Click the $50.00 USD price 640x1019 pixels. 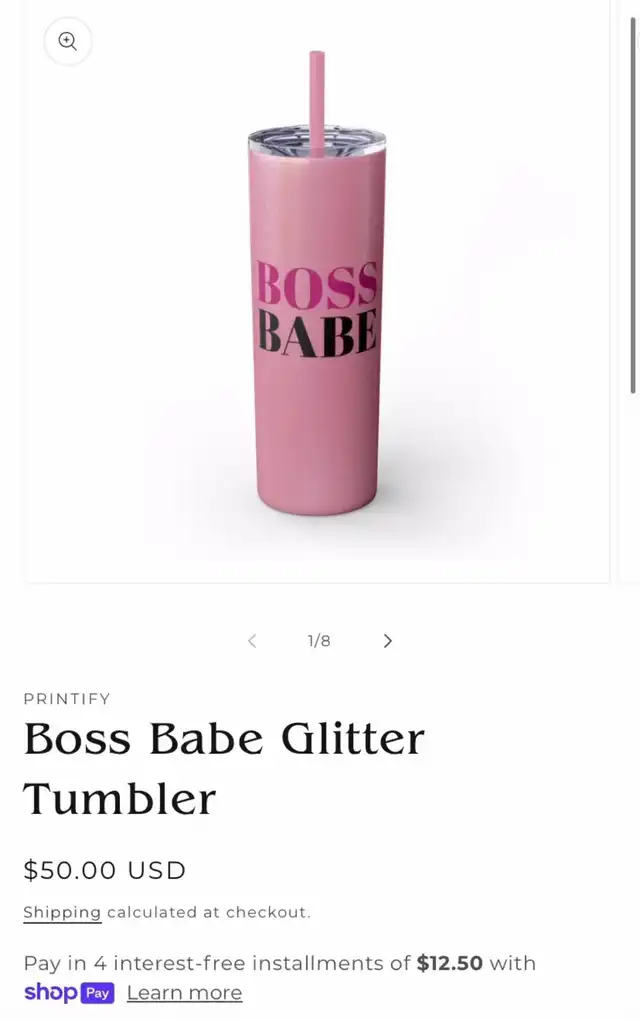click(105, 870)
